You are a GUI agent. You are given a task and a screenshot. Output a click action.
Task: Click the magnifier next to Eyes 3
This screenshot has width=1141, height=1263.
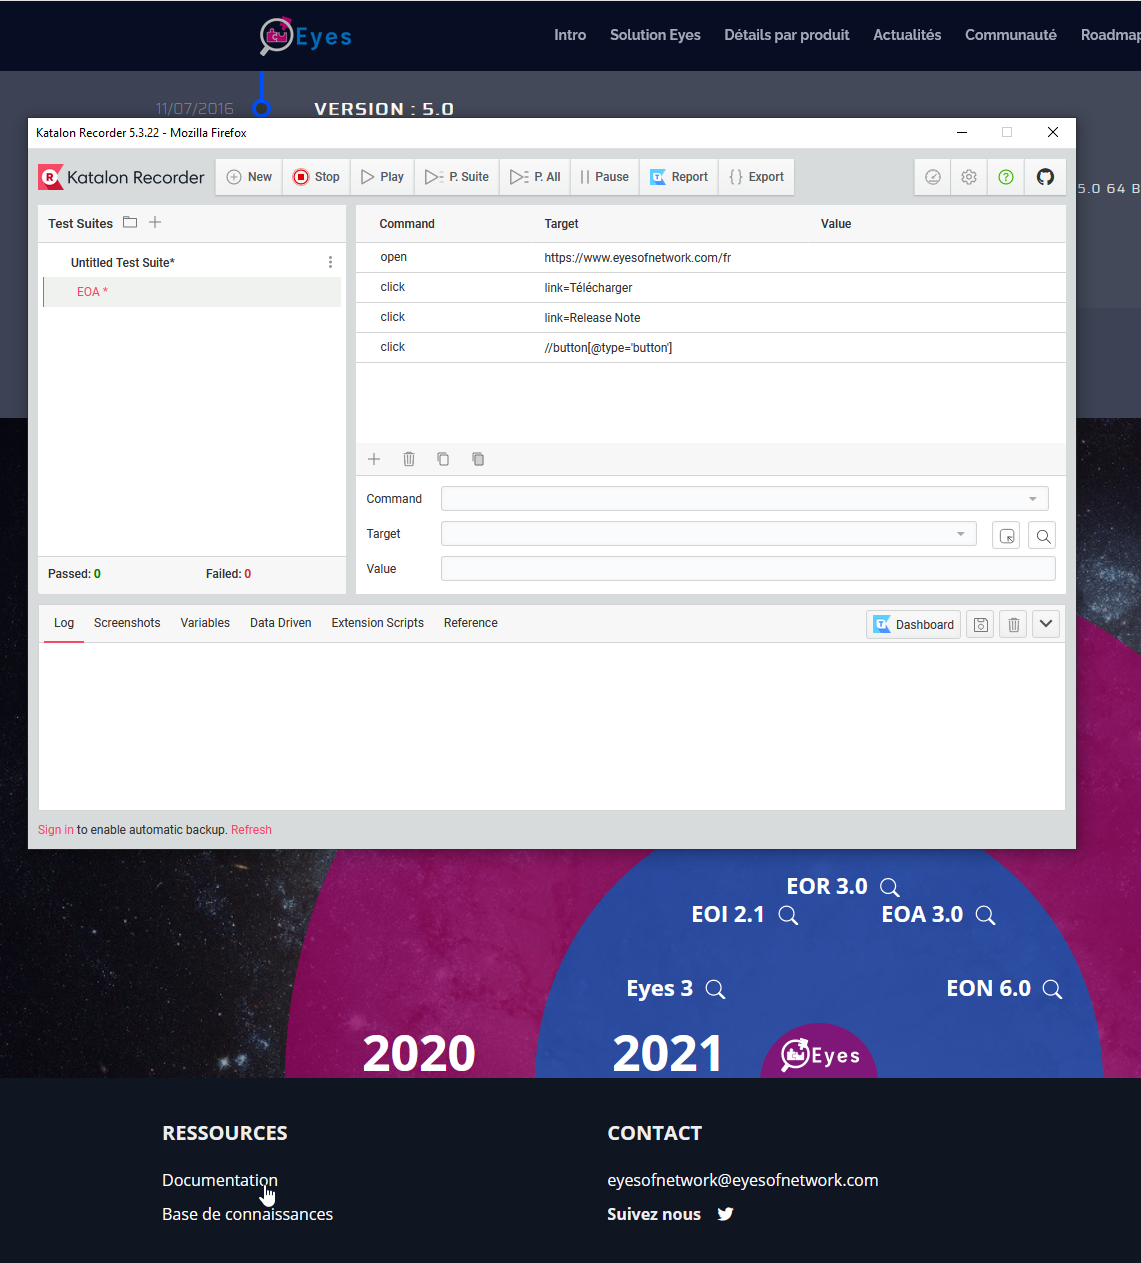715,990
